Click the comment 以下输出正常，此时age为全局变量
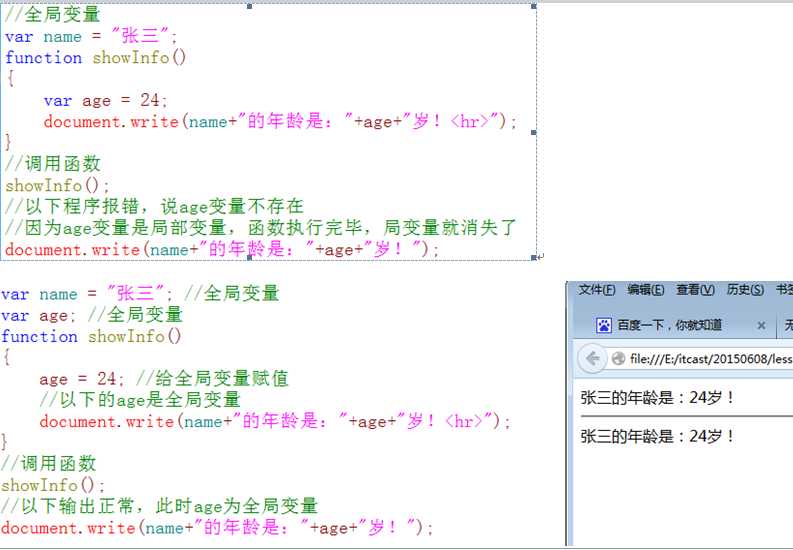Screen dimensions: 793x550 (x=159, y=506)
